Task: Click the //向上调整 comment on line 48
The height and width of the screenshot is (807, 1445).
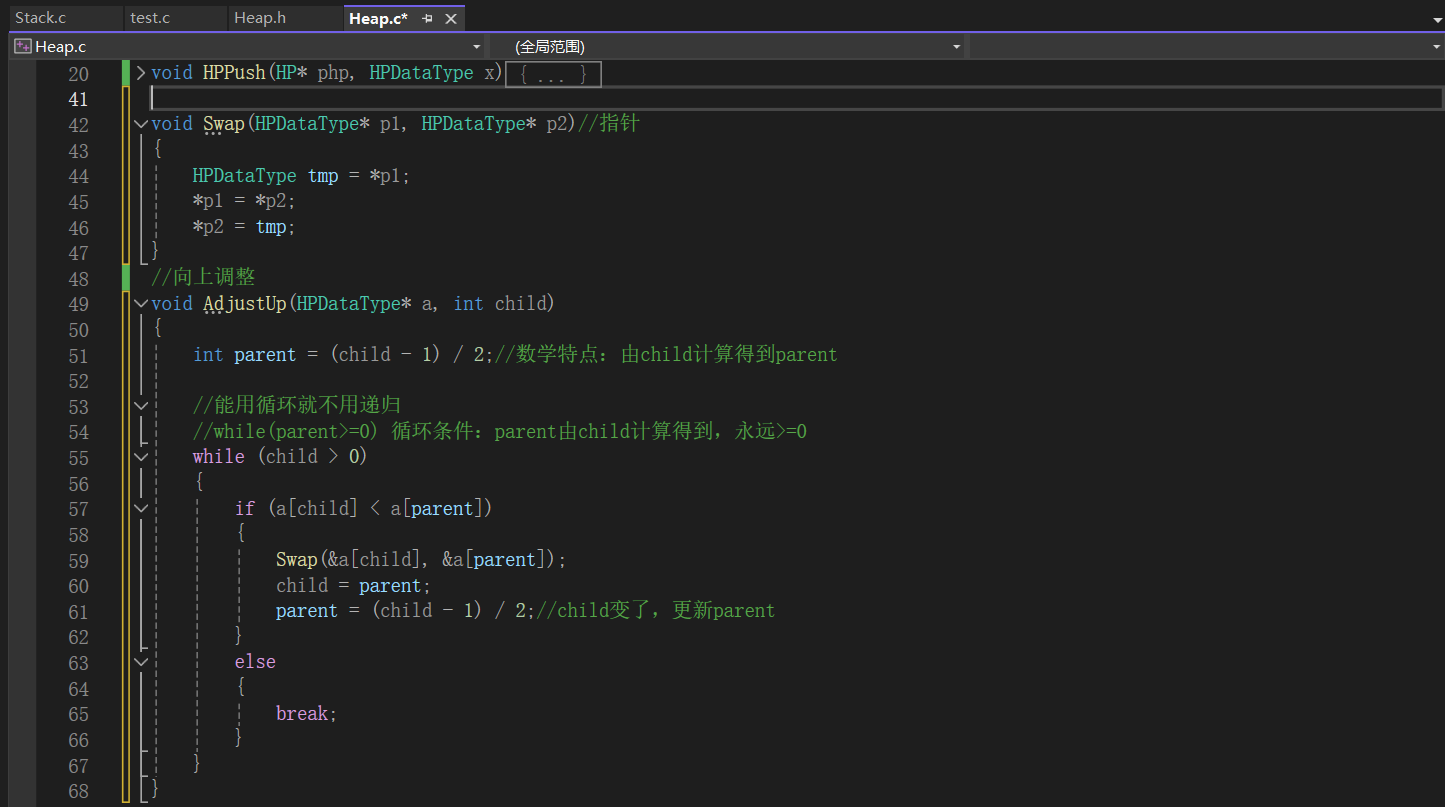Action: [x=203, y=277]
